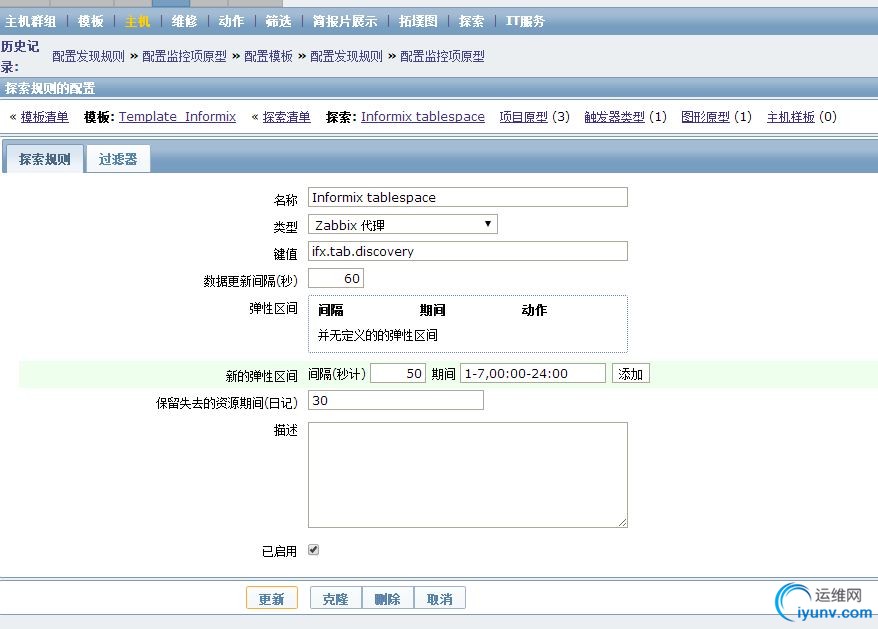Click the 键值 field ifx.tab.discovery

click(468, 251)
